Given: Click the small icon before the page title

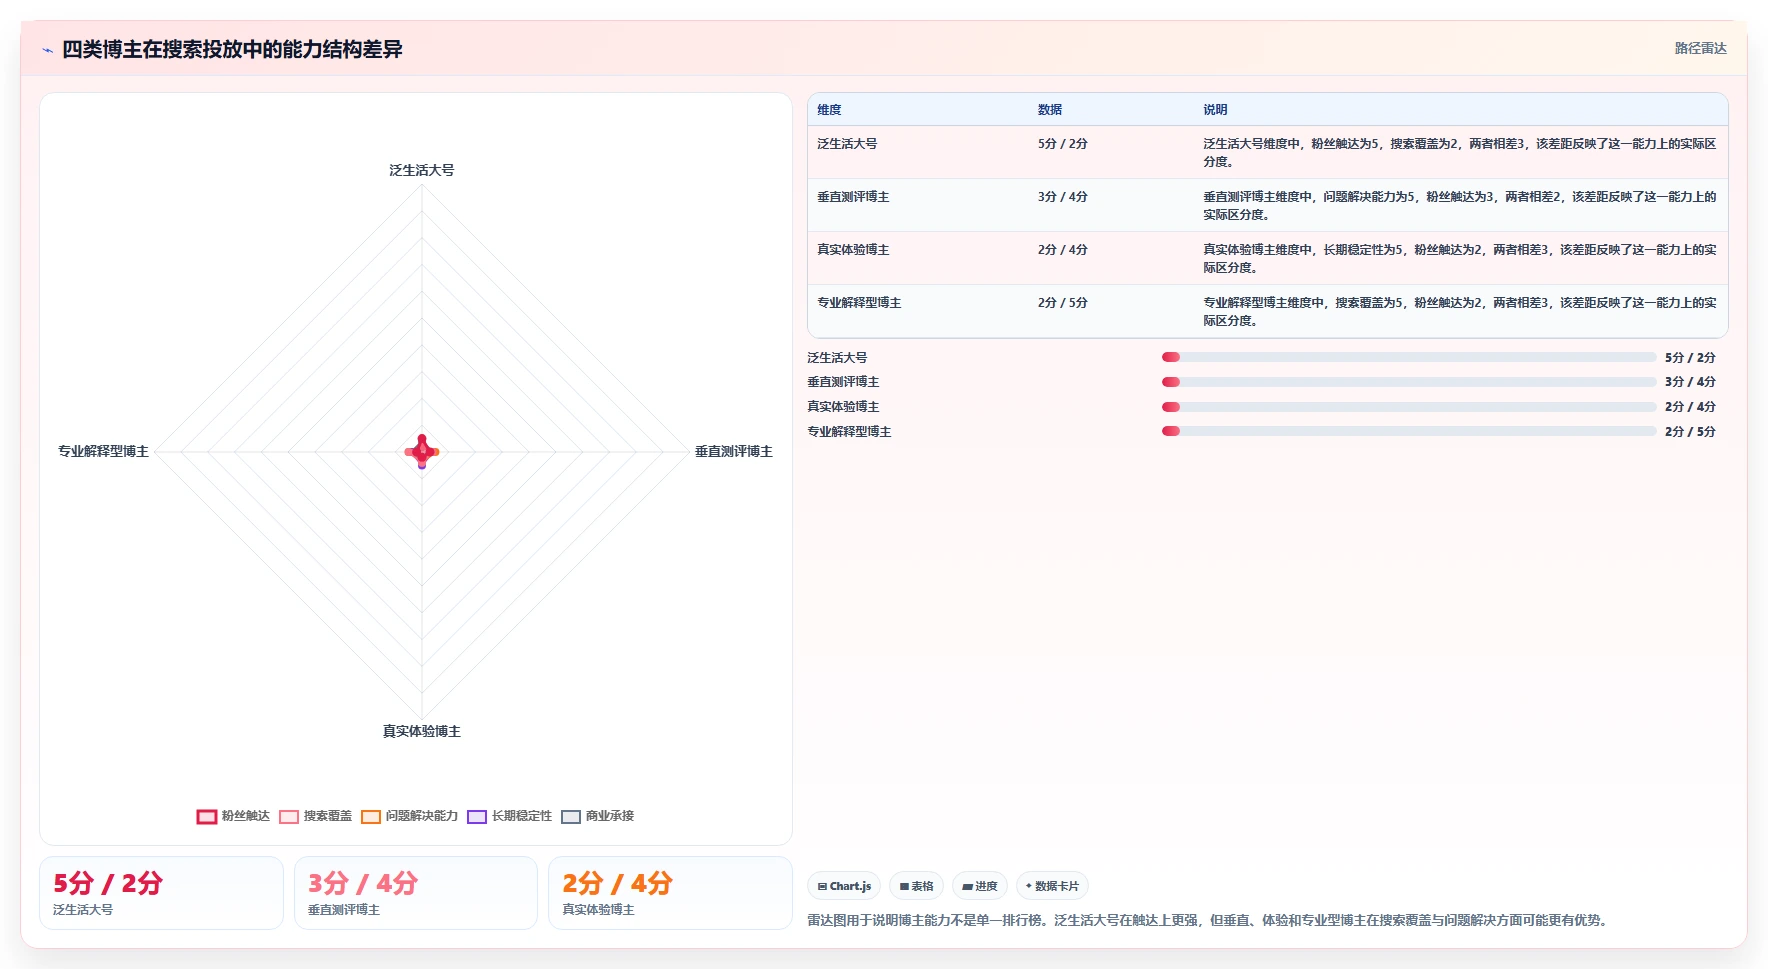Looking at the screenshot, I should (x=47, y=50).
